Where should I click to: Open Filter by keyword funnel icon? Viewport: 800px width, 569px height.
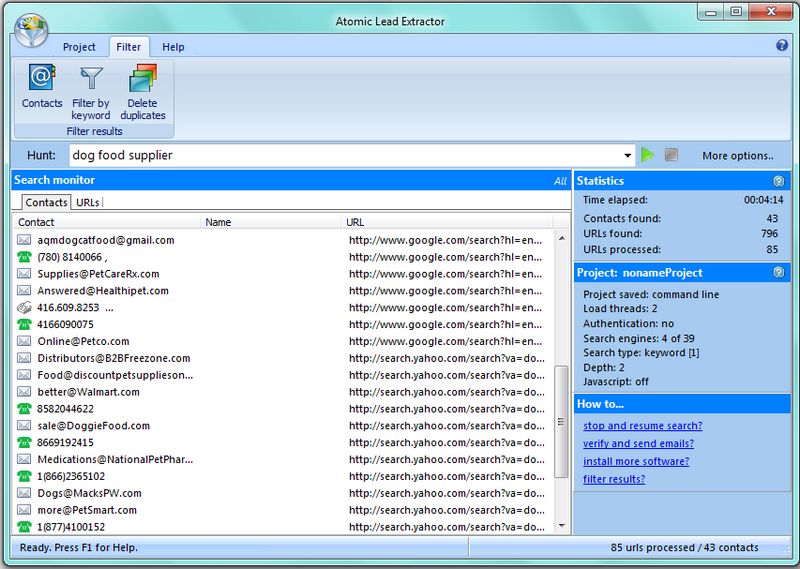coord(91,78)
